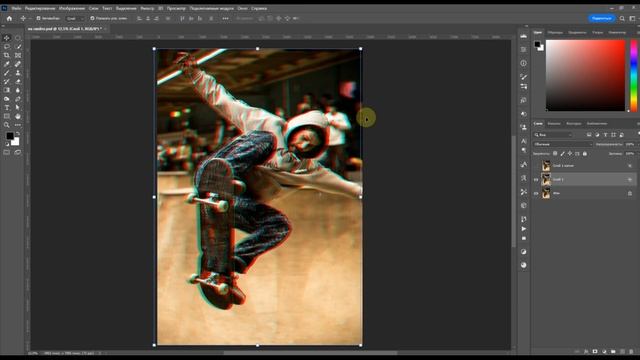This screenshot has height=360, width=640.
Task: Select the Brush tool
Action: coord(7,73)
